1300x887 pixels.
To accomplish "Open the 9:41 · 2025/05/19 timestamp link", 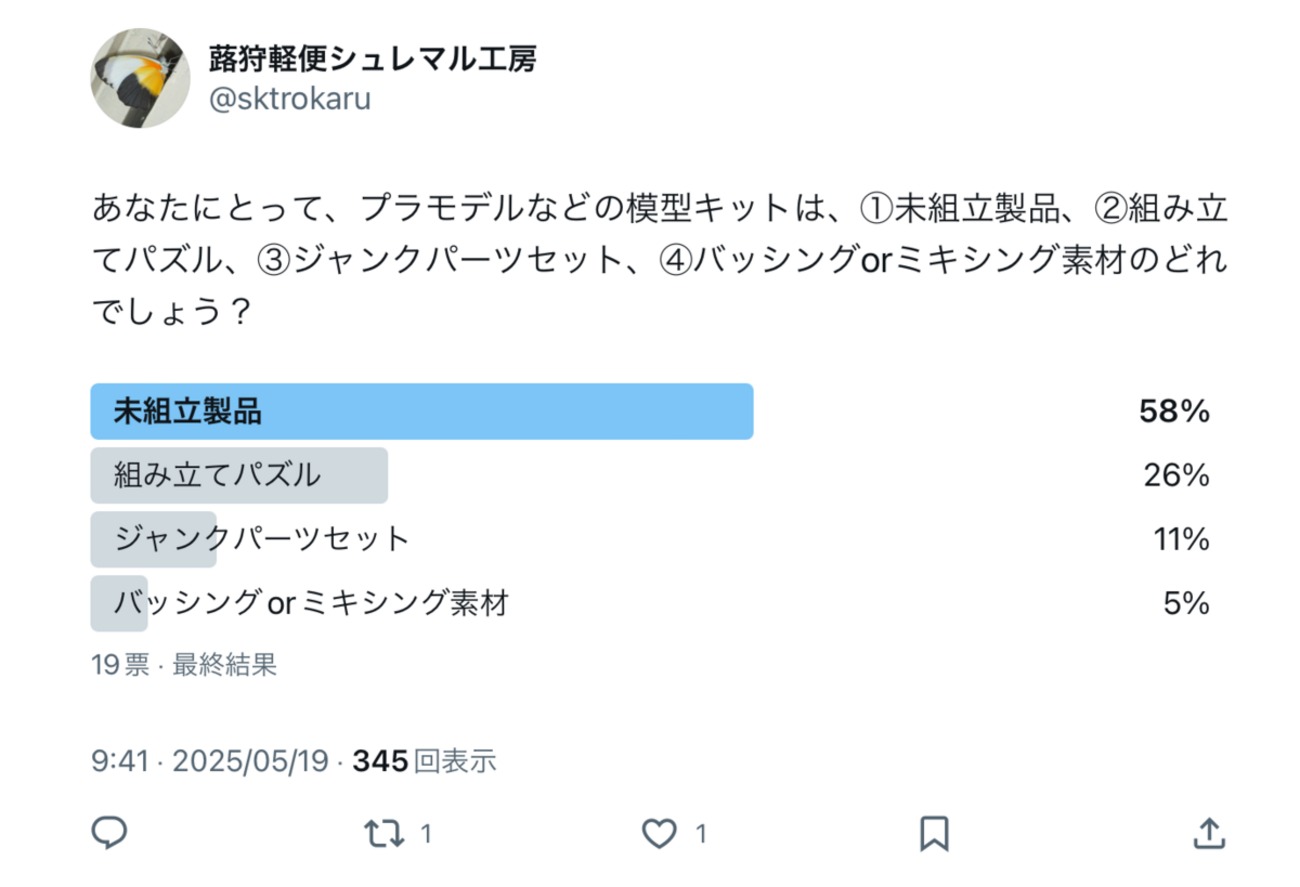I will pyautogui.click(x=210, y=762).
